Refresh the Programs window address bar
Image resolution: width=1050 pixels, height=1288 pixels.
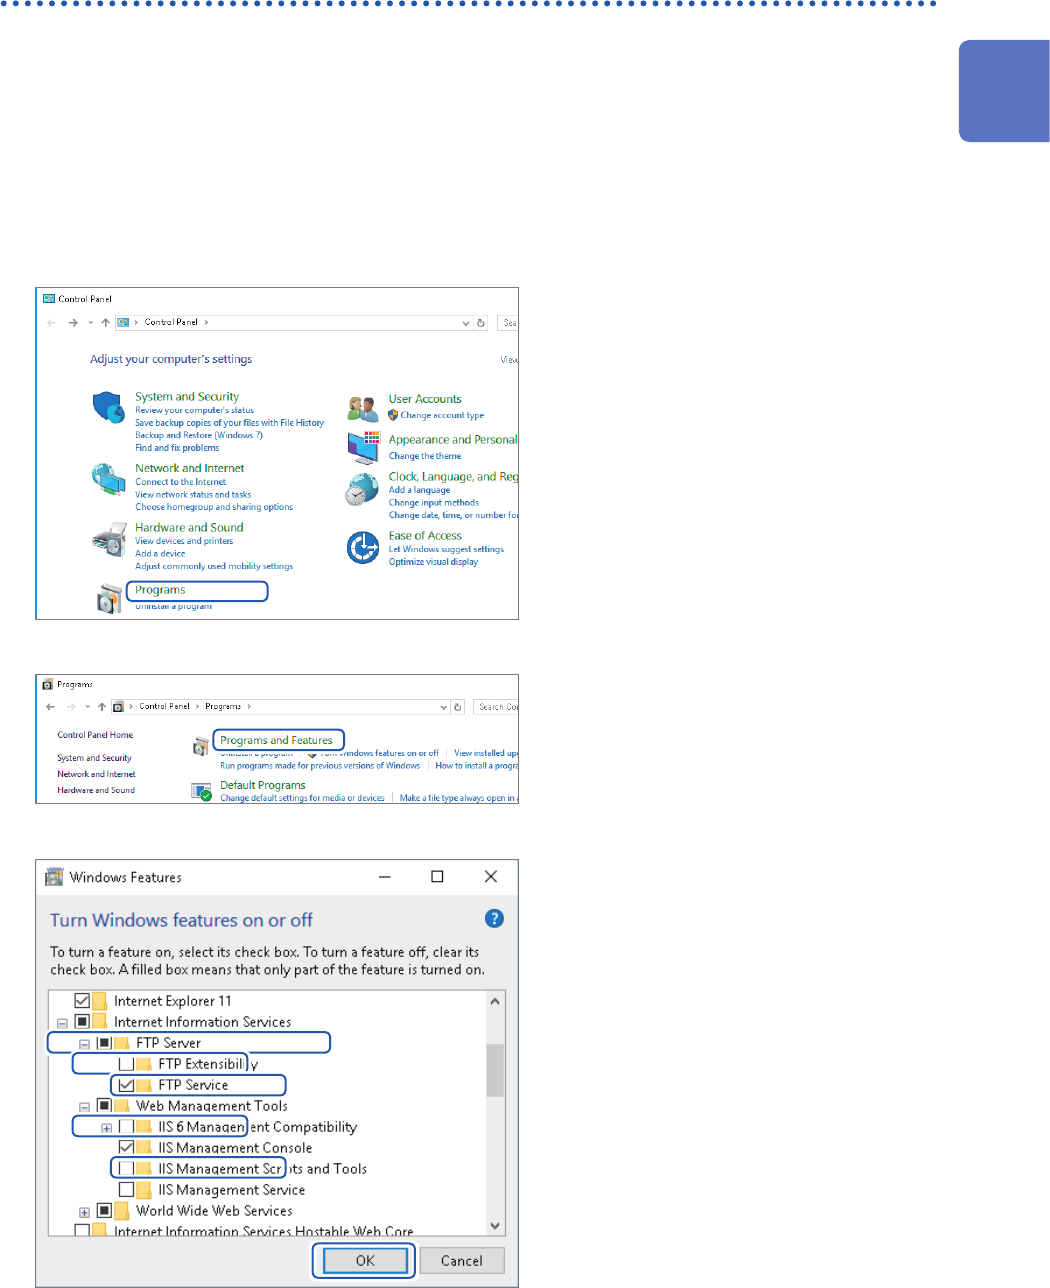(458, 707)
